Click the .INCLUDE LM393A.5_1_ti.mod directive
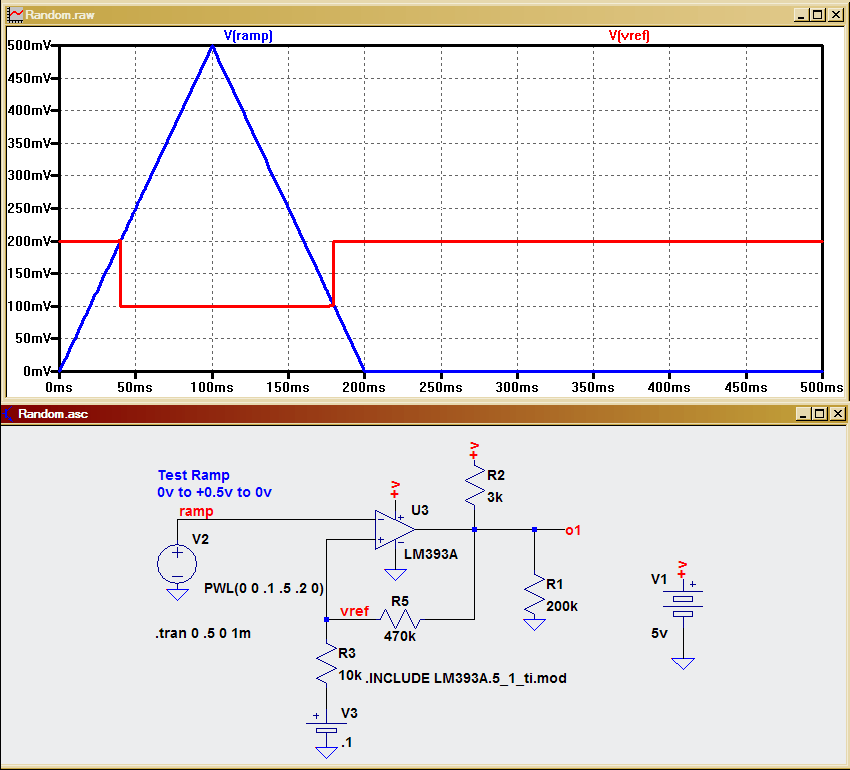 point(466,678)
